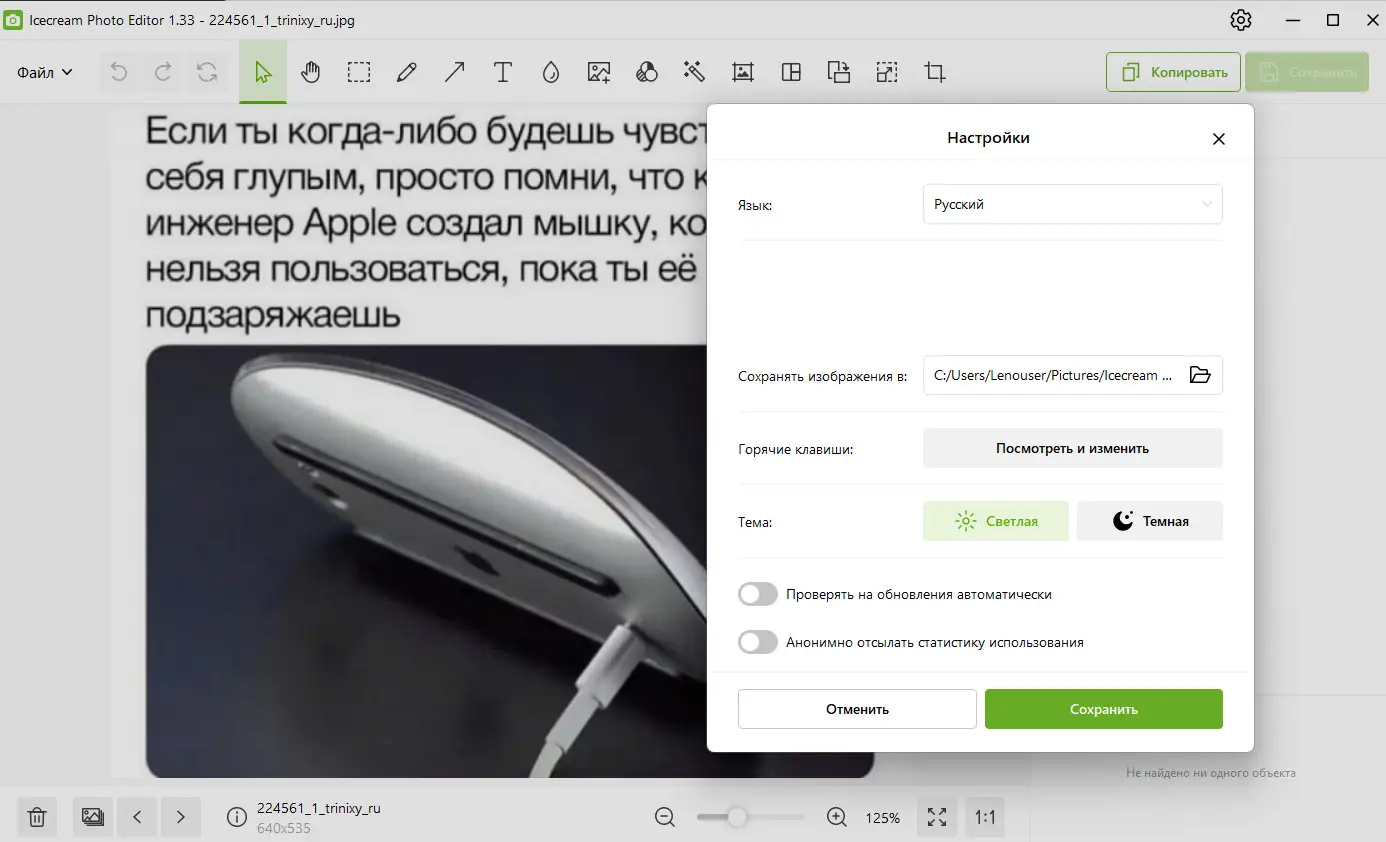Expand the Файл menu
This screenshot has height=842, width=1386.
coord(42,71)
